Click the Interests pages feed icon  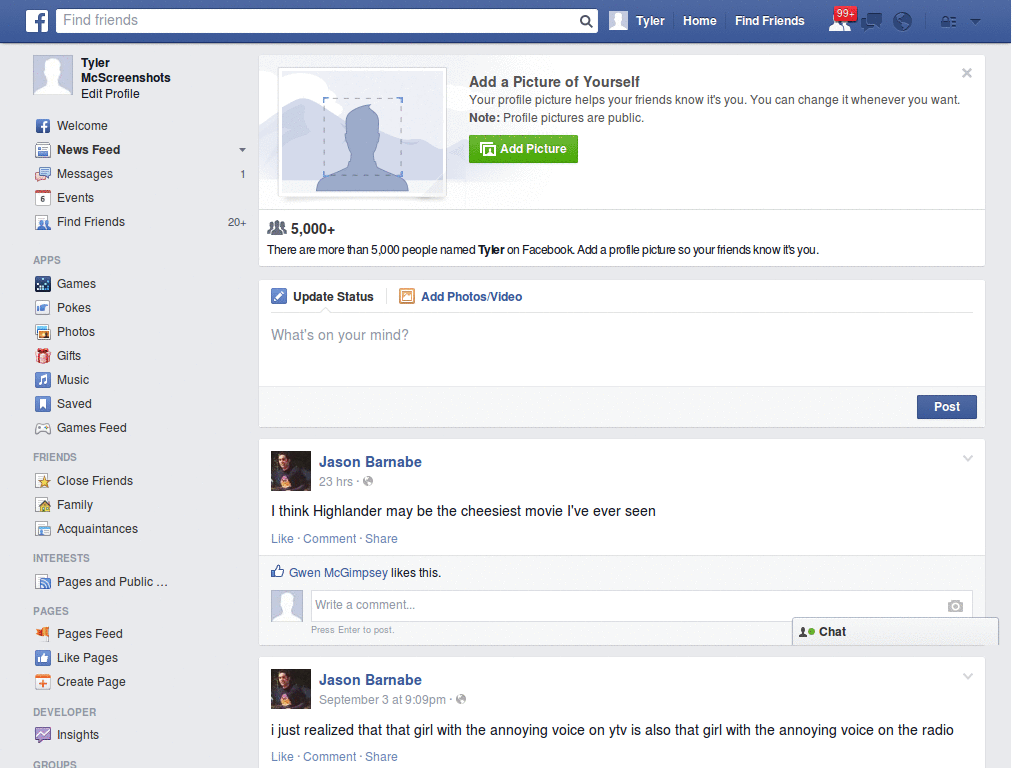click(42, 582)
